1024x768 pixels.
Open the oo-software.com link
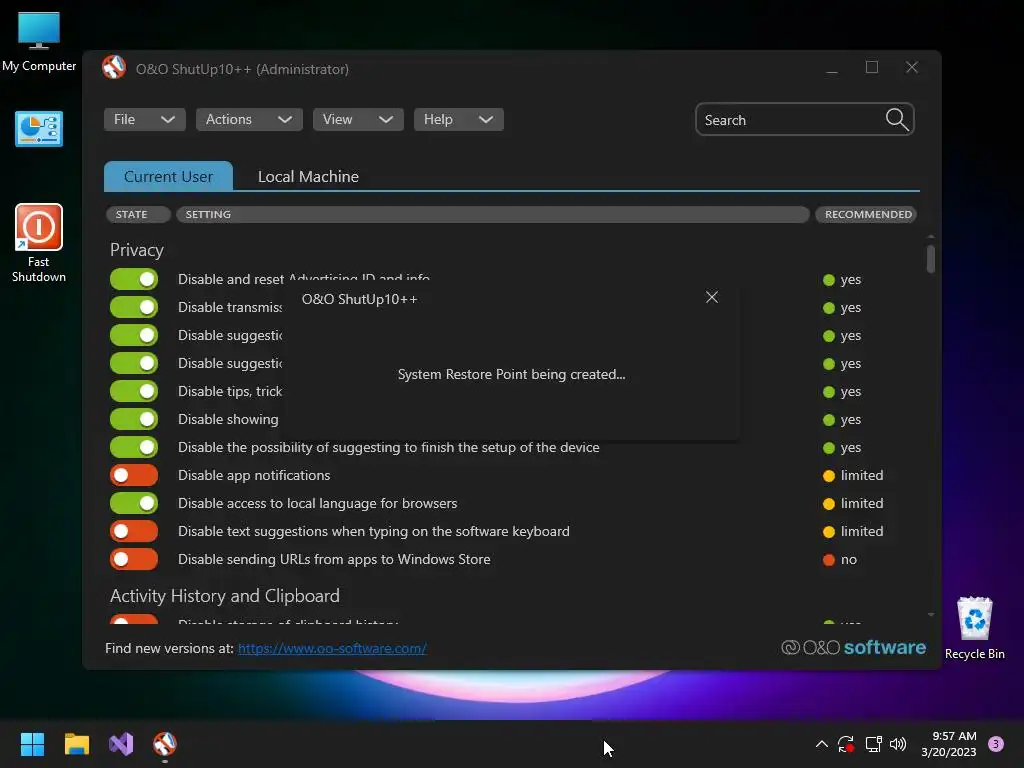(x=332, y=648)
